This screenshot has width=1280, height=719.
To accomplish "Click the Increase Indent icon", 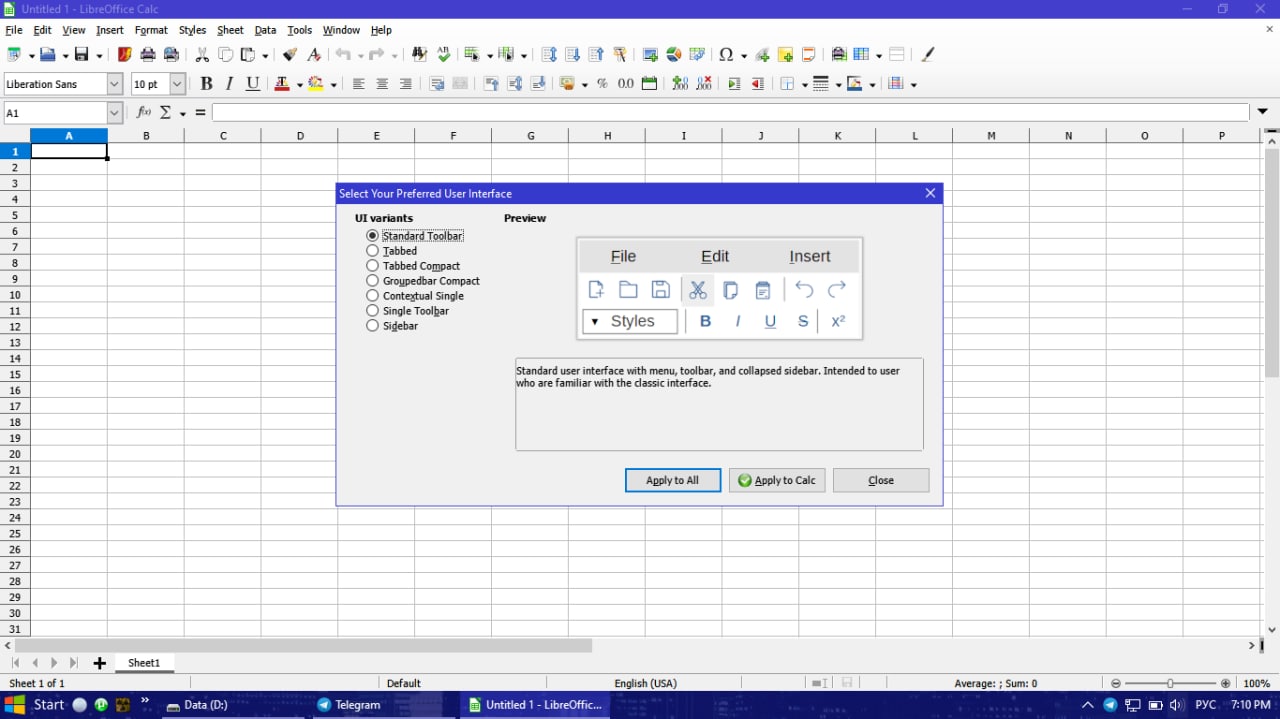I will (x=734, y=84).
